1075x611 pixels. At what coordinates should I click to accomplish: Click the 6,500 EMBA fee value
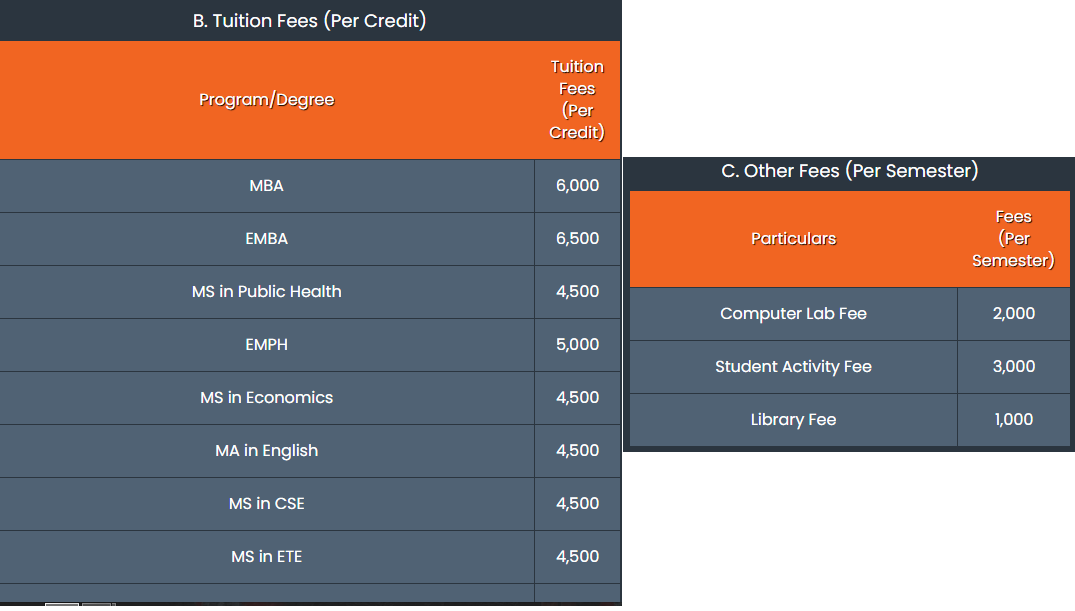point(577,239)
